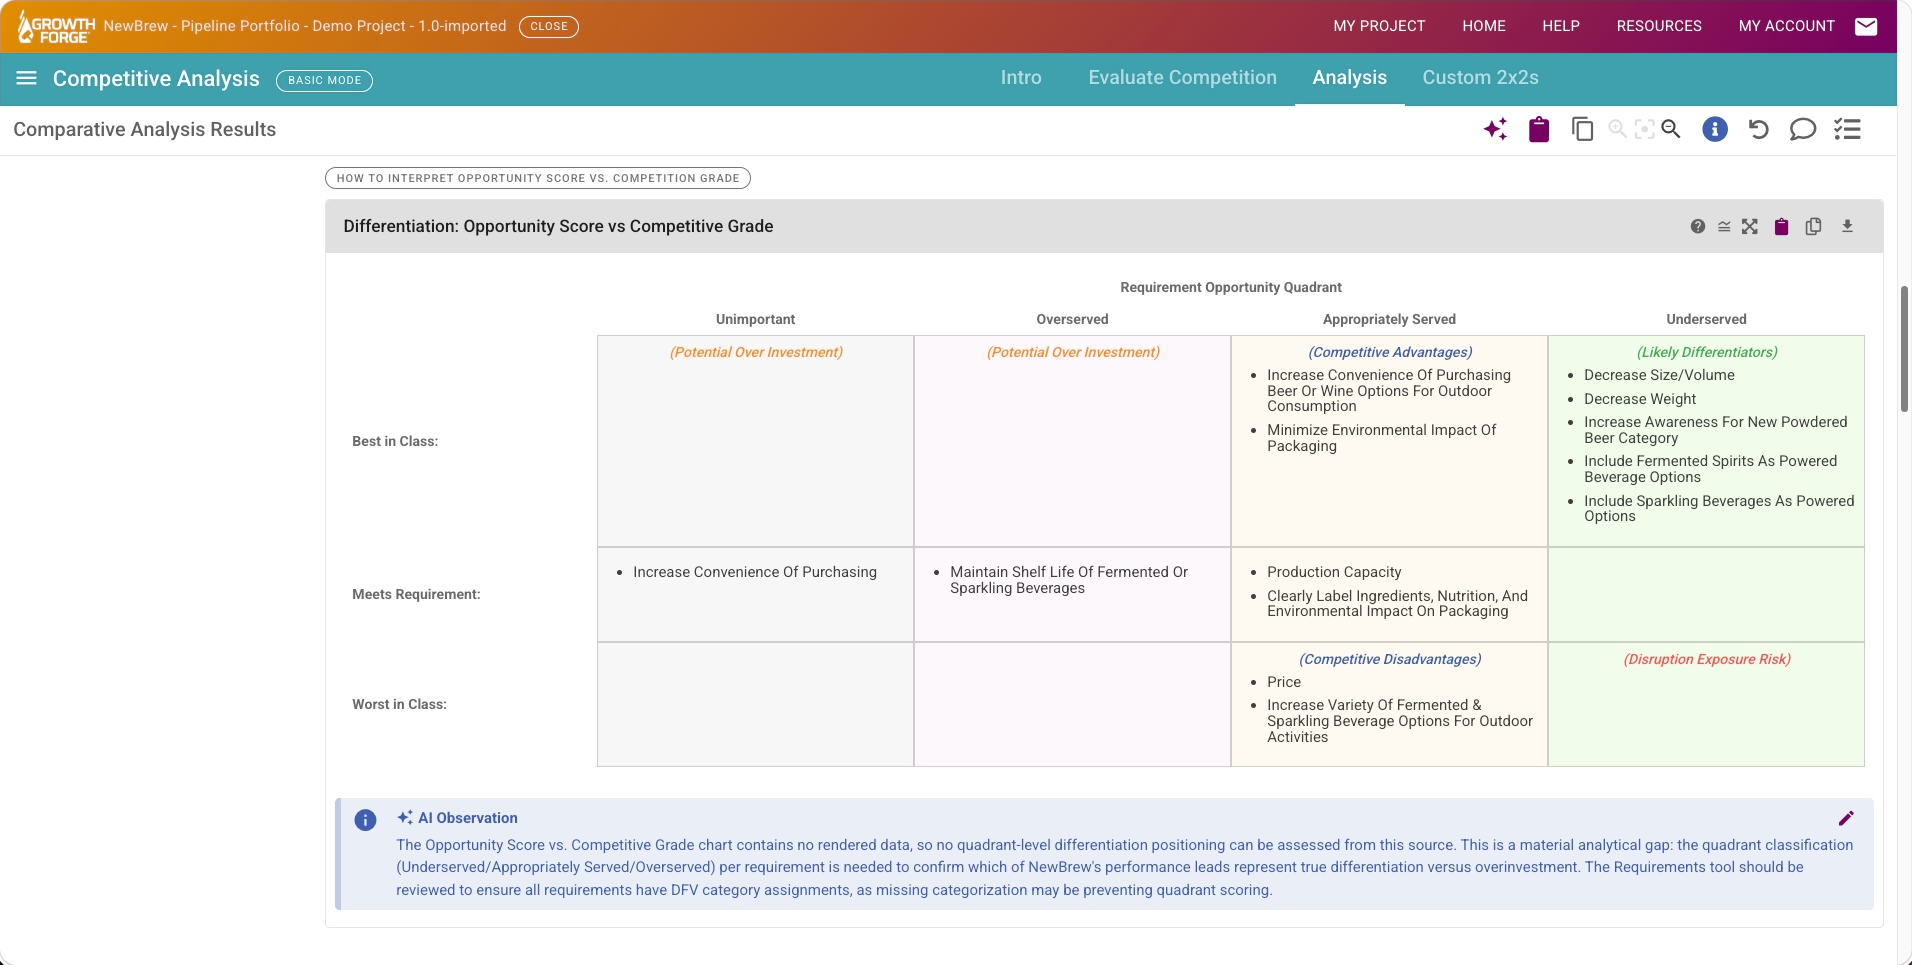Open the comments speech bubble icon
1912x965 pixels.
(x=1802, y=129)
